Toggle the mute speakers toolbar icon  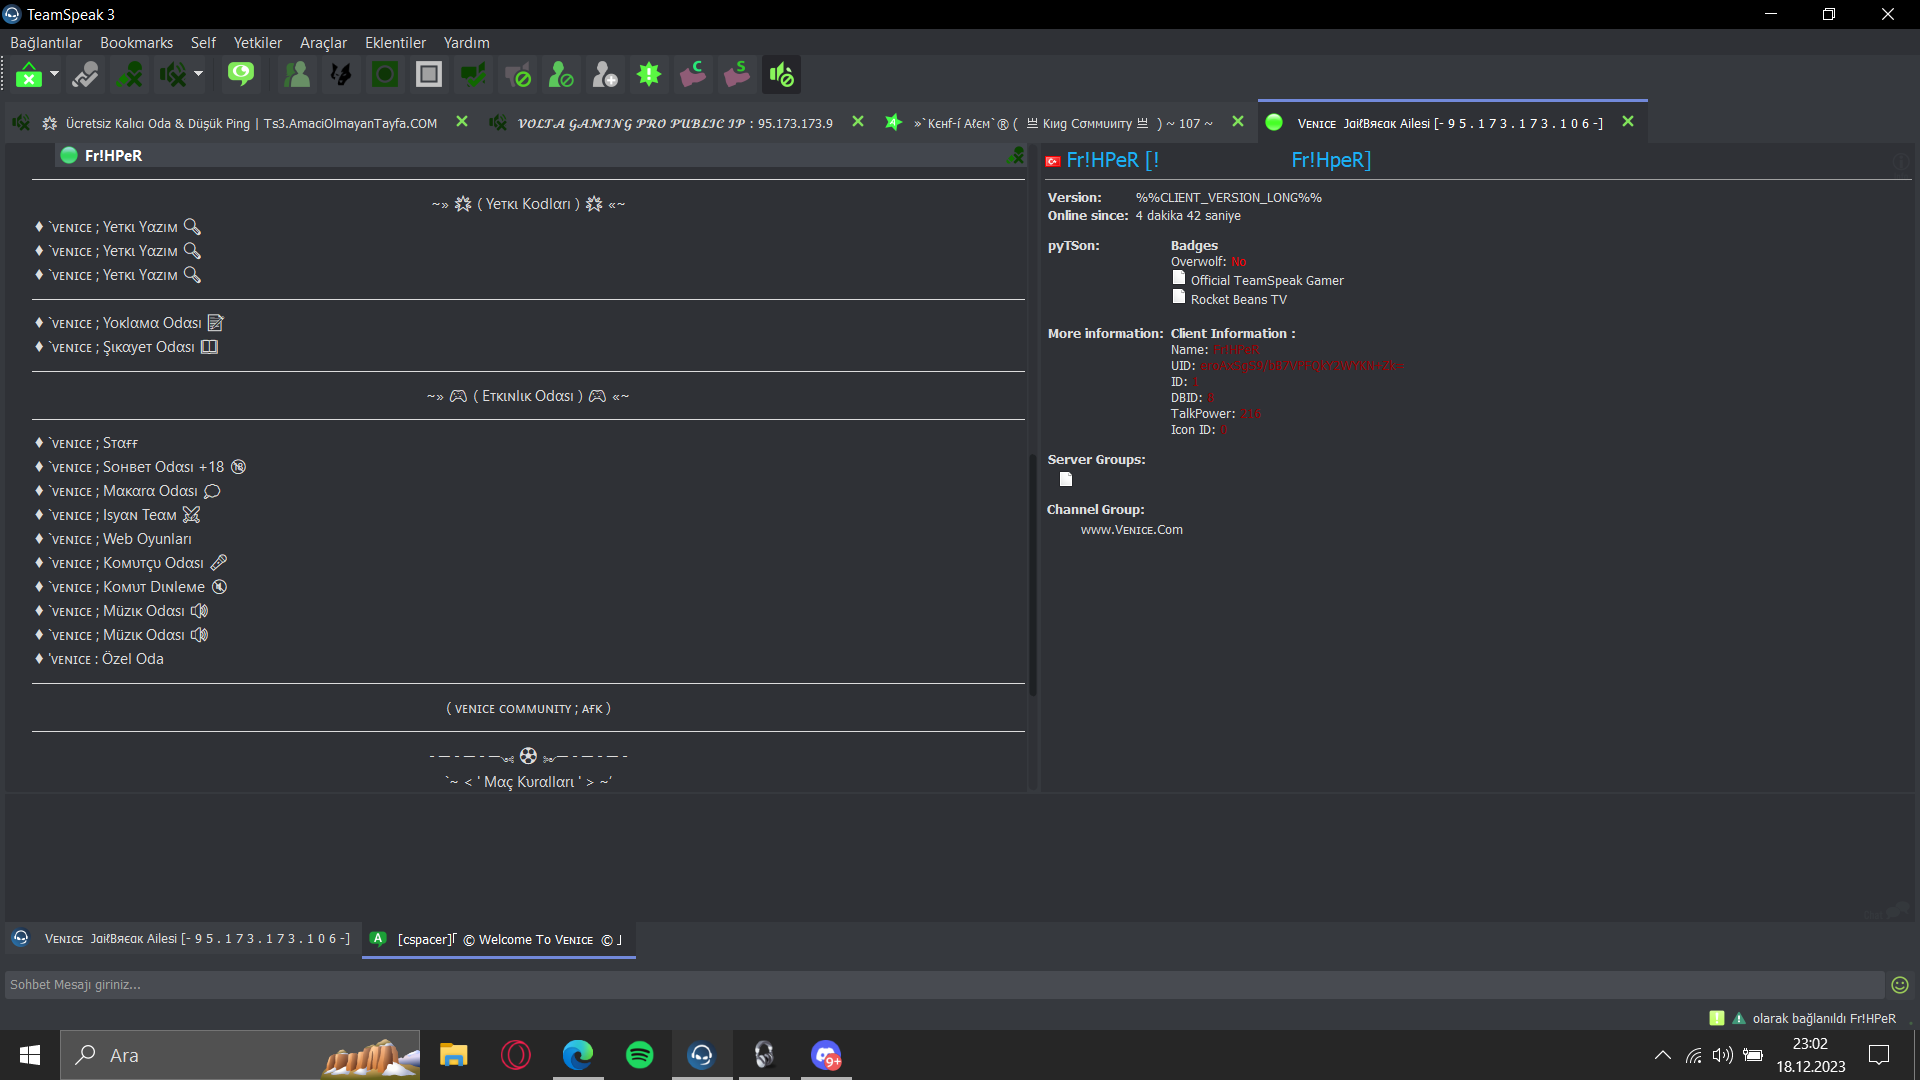point(173,75)
